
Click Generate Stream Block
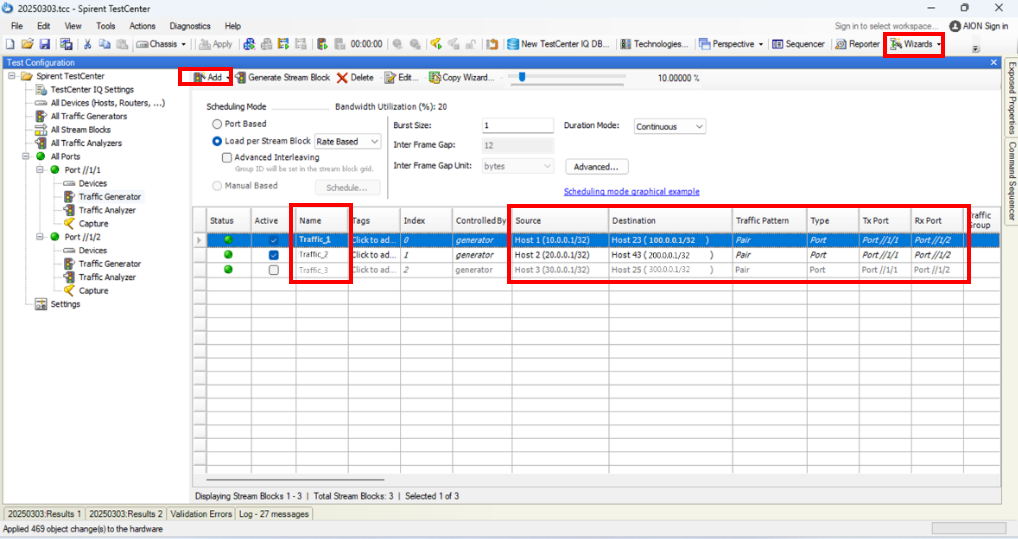282,77
